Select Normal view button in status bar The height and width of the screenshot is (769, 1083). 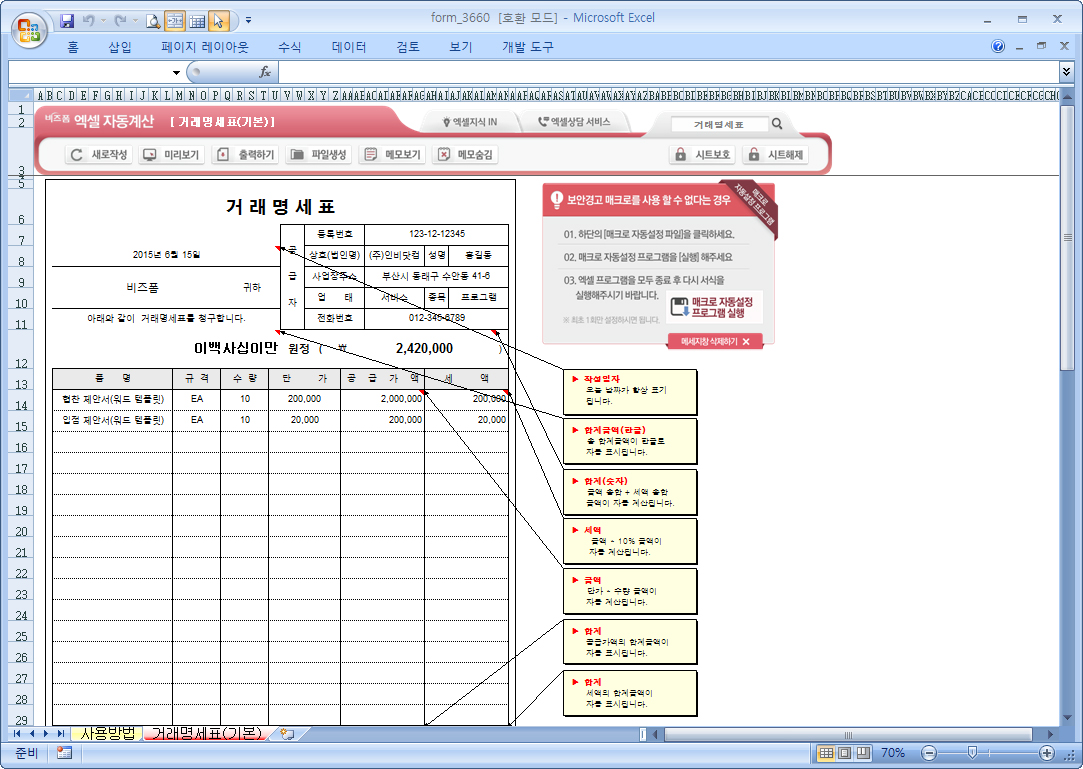(826, 753)
